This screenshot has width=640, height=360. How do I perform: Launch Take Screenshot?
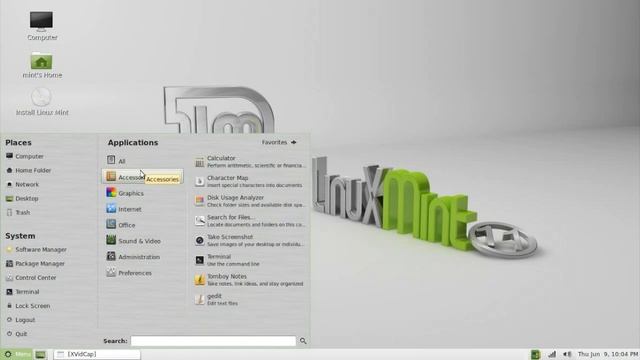click(x=249, y=240)
